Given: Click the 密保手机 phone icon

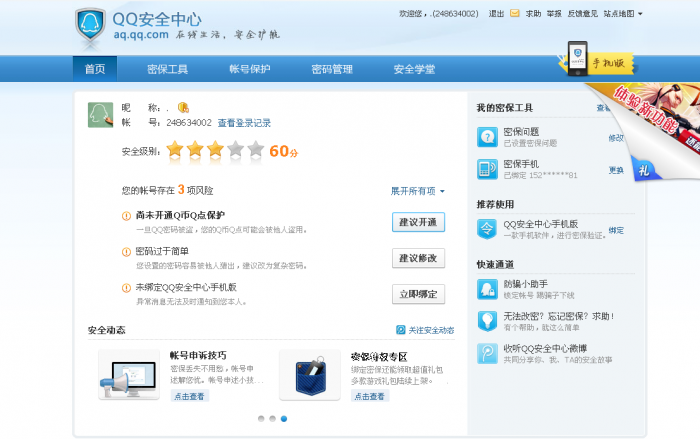Looking at the screenshot, I should click(487, 169).
